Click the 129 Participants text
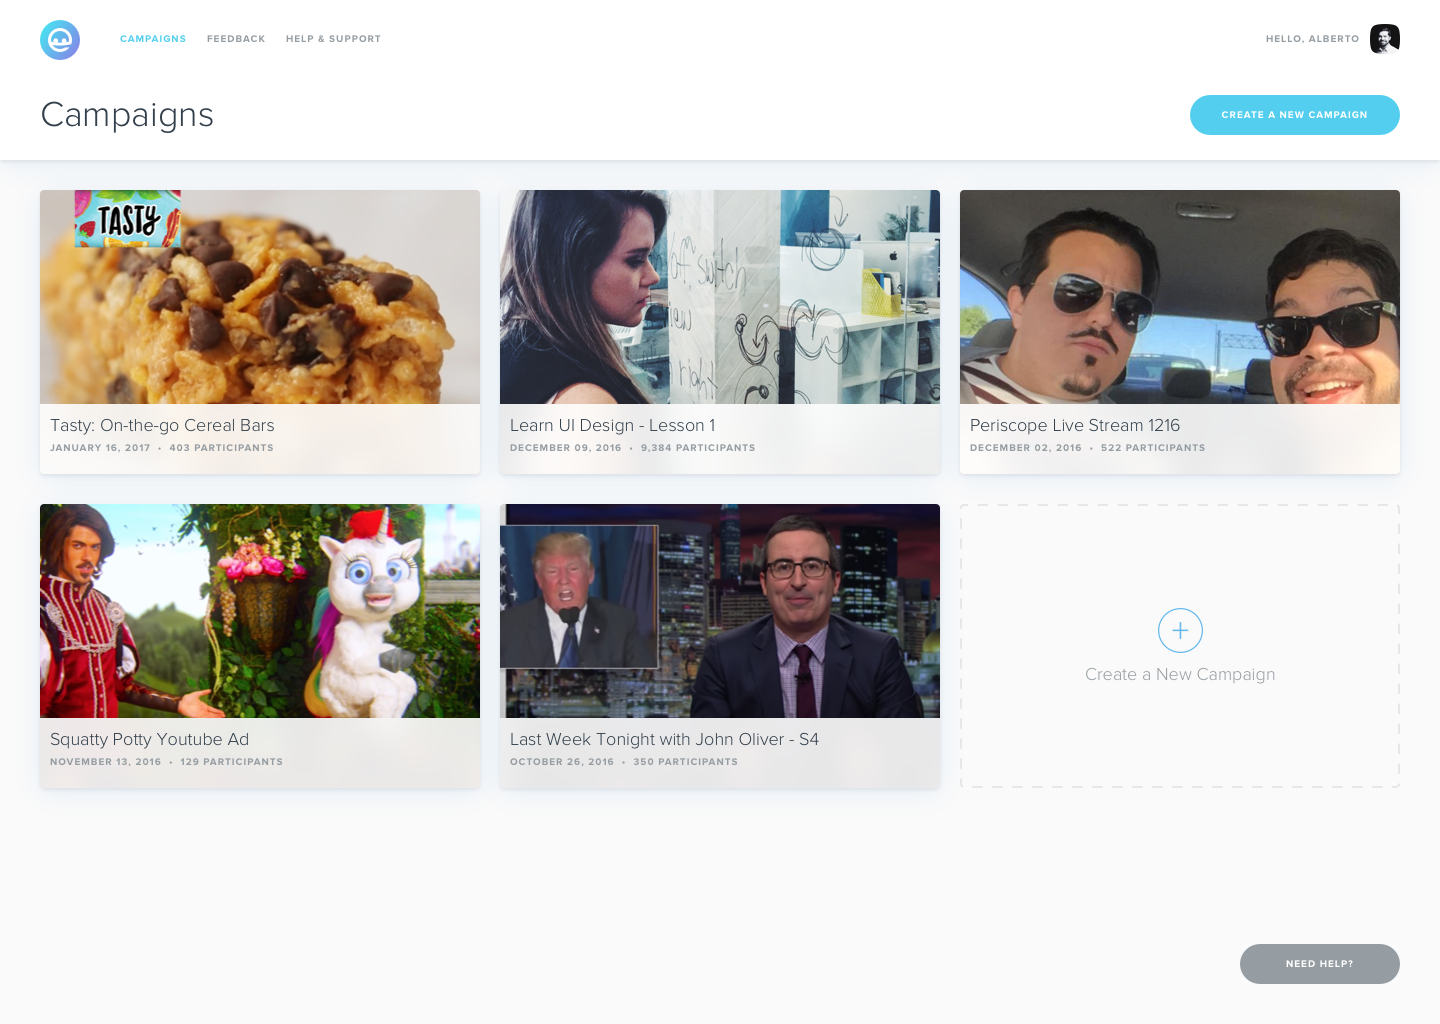 pos(231,762)
